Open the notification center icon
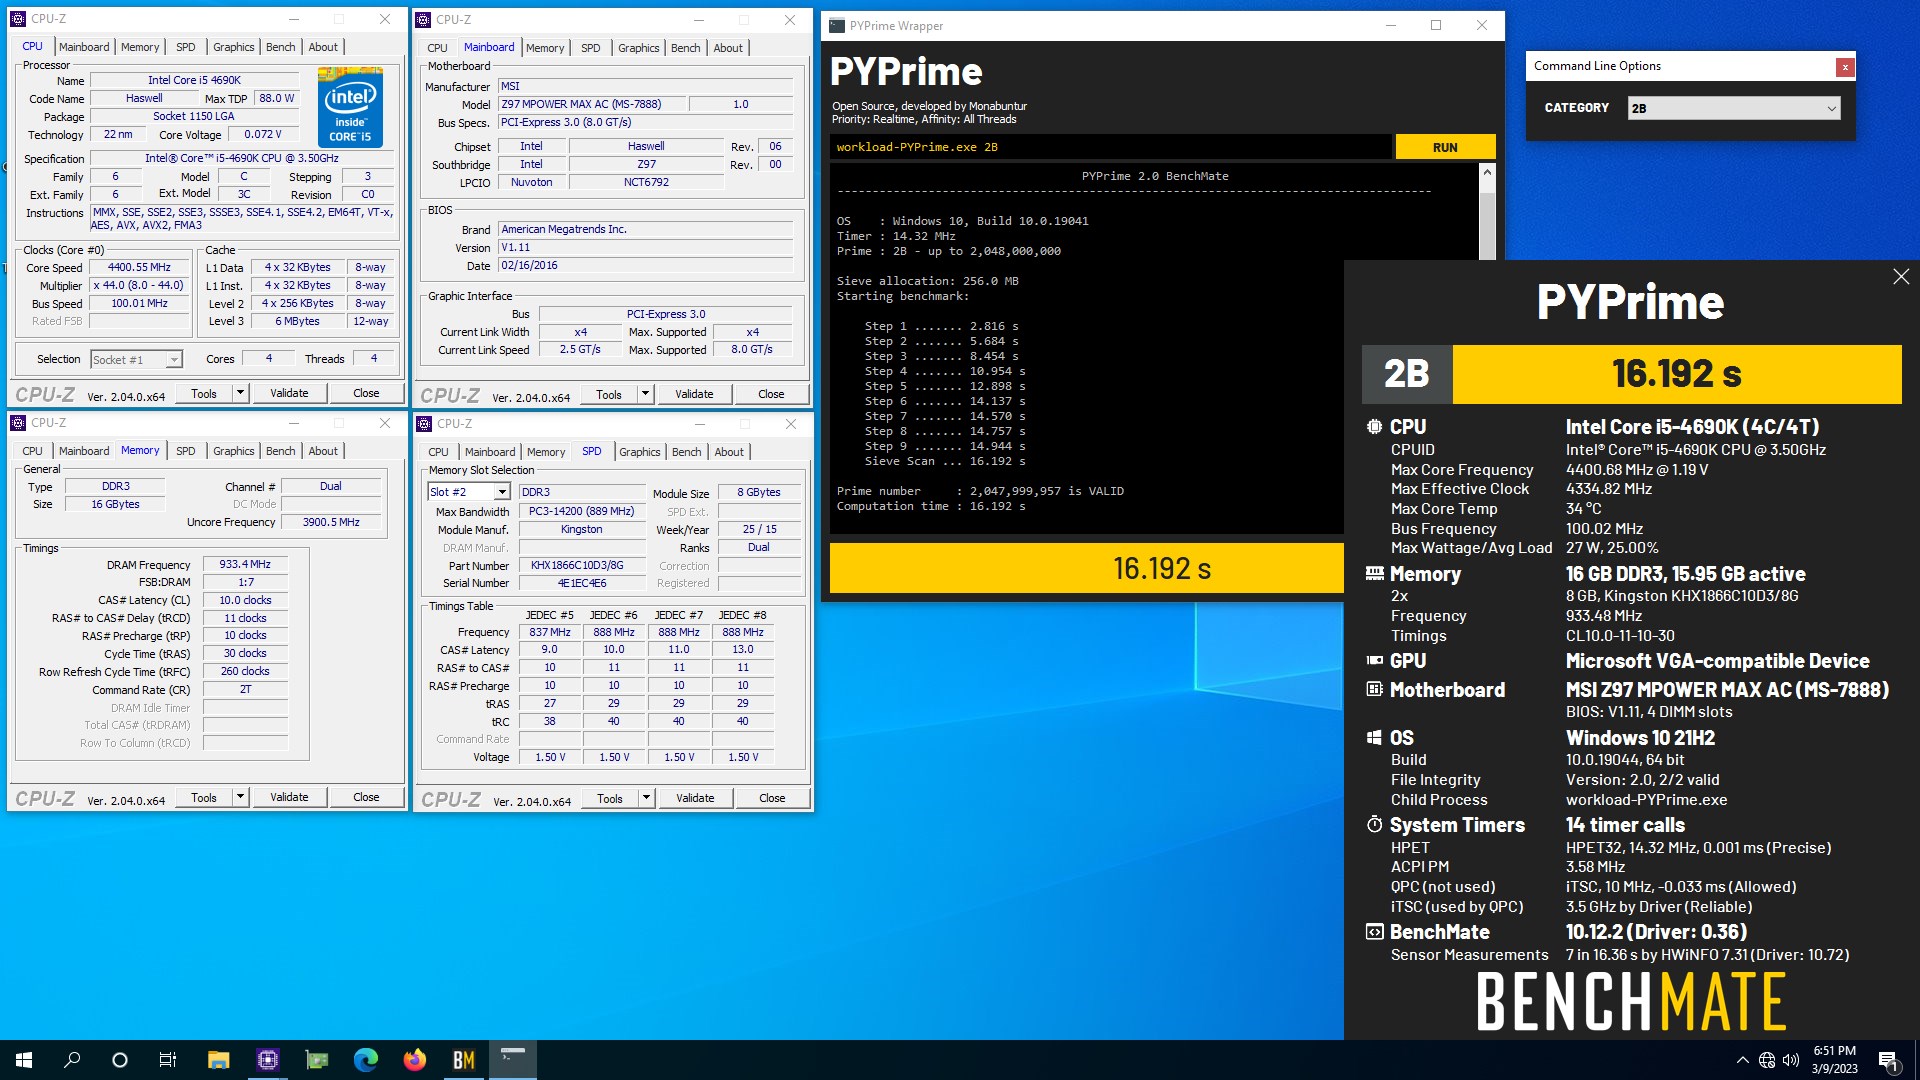 tap(1888, 1060)
